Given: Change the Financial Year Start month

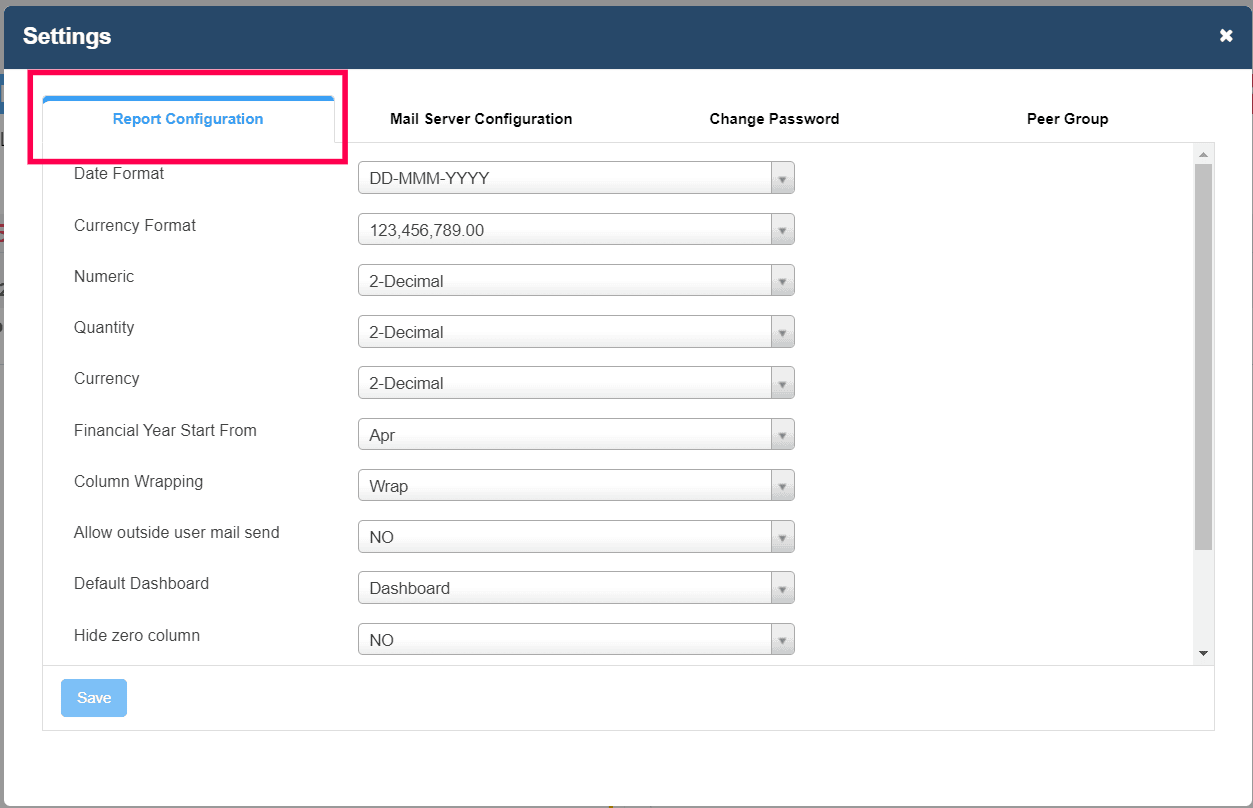Looking at the screenshot, I should point(576,435).
